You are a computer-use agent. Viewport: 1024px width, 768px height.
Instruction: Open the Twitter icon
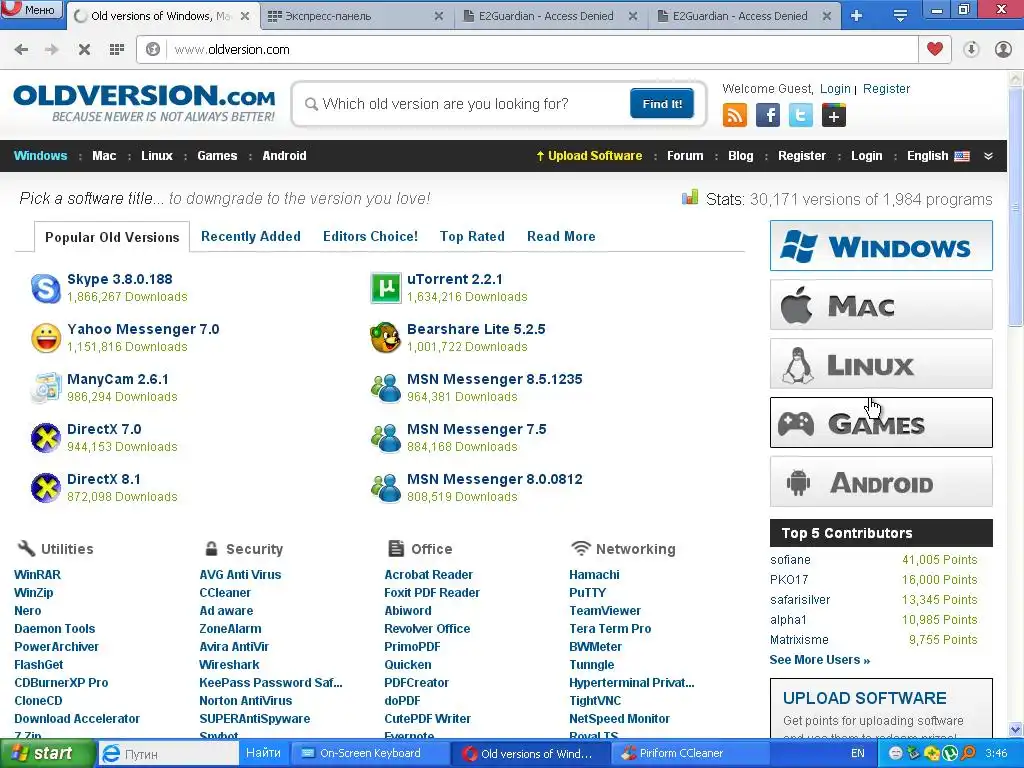coord(801,116)
